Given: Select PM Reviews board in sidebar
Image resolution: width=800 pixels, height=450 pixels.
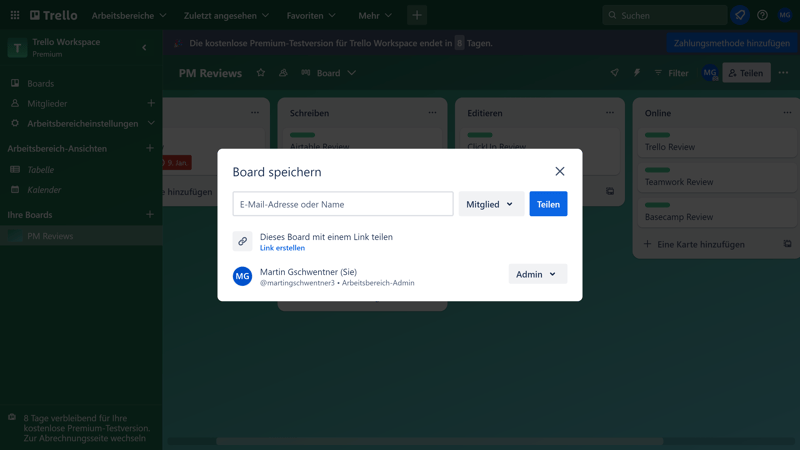Looking at the screenshot, I should pyautogui.click(x=81, y=236).
